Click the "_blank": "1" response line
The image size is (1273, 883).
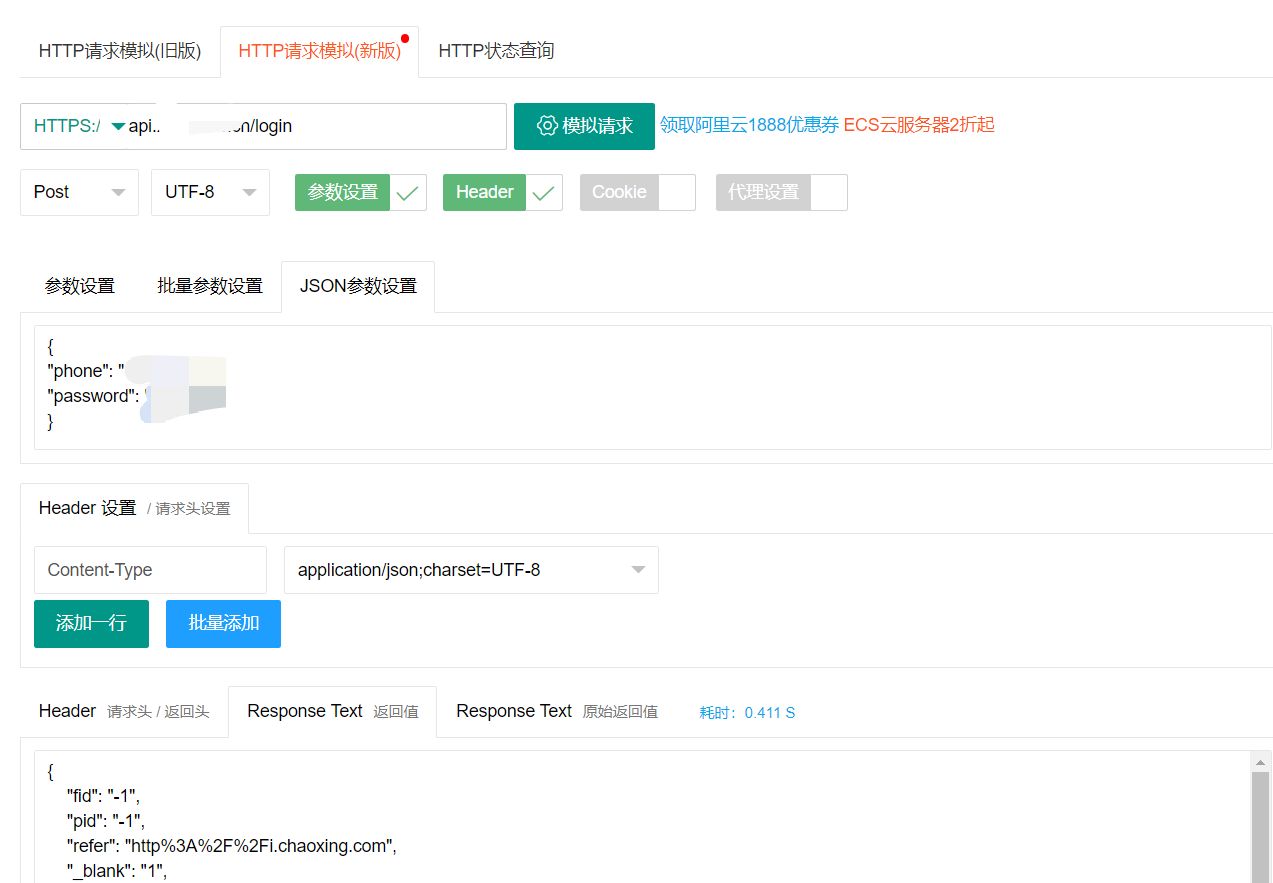pos(119,871)
